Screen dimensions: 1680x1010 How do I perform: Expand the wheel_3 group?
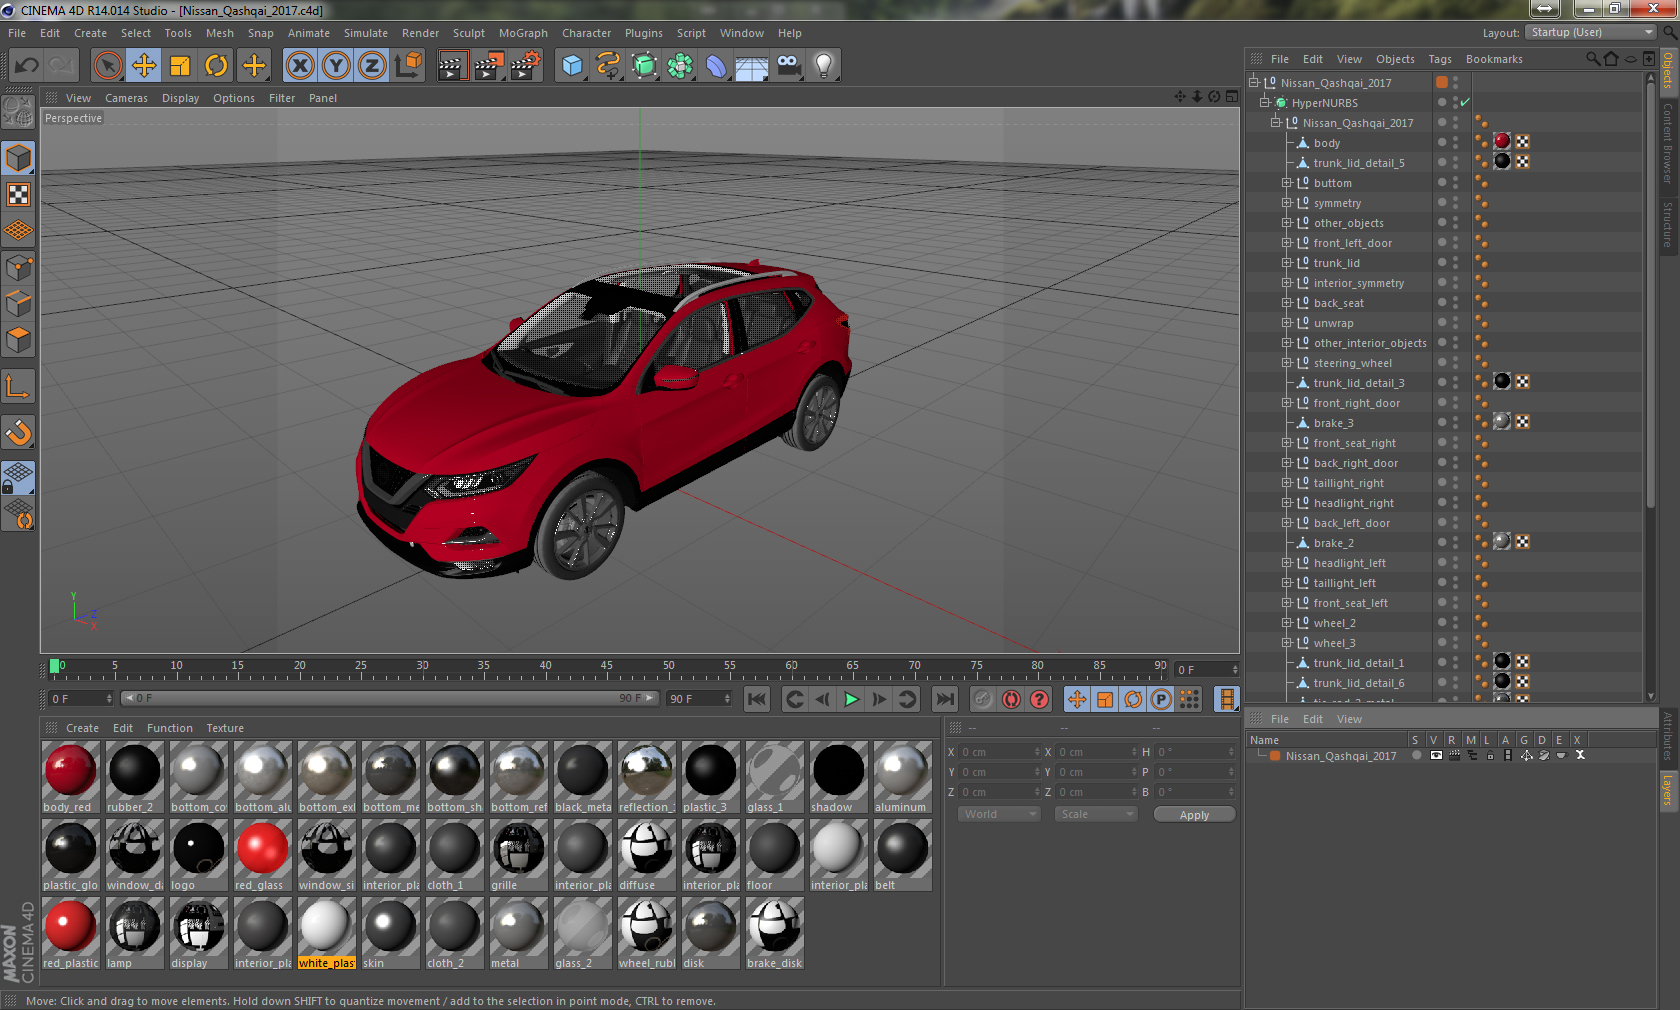(1287, 643)
